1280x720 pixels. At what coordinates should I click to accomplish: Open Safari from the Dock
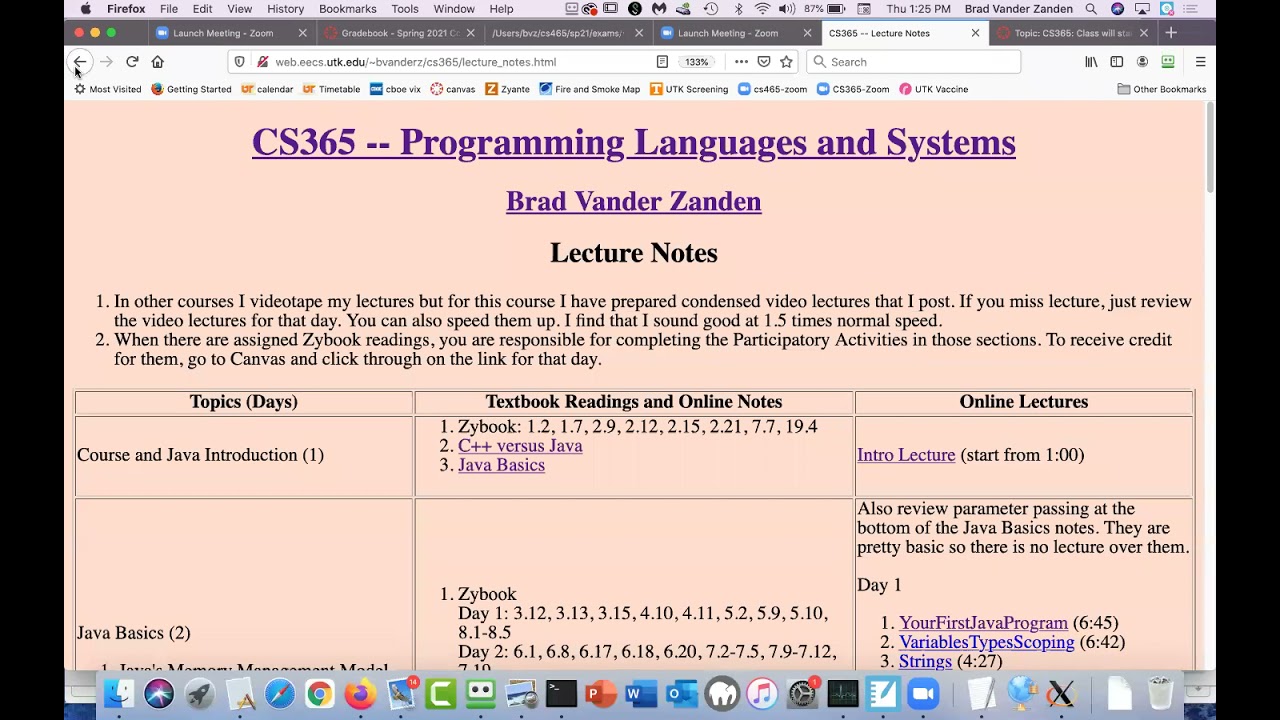tap(280, 693)
